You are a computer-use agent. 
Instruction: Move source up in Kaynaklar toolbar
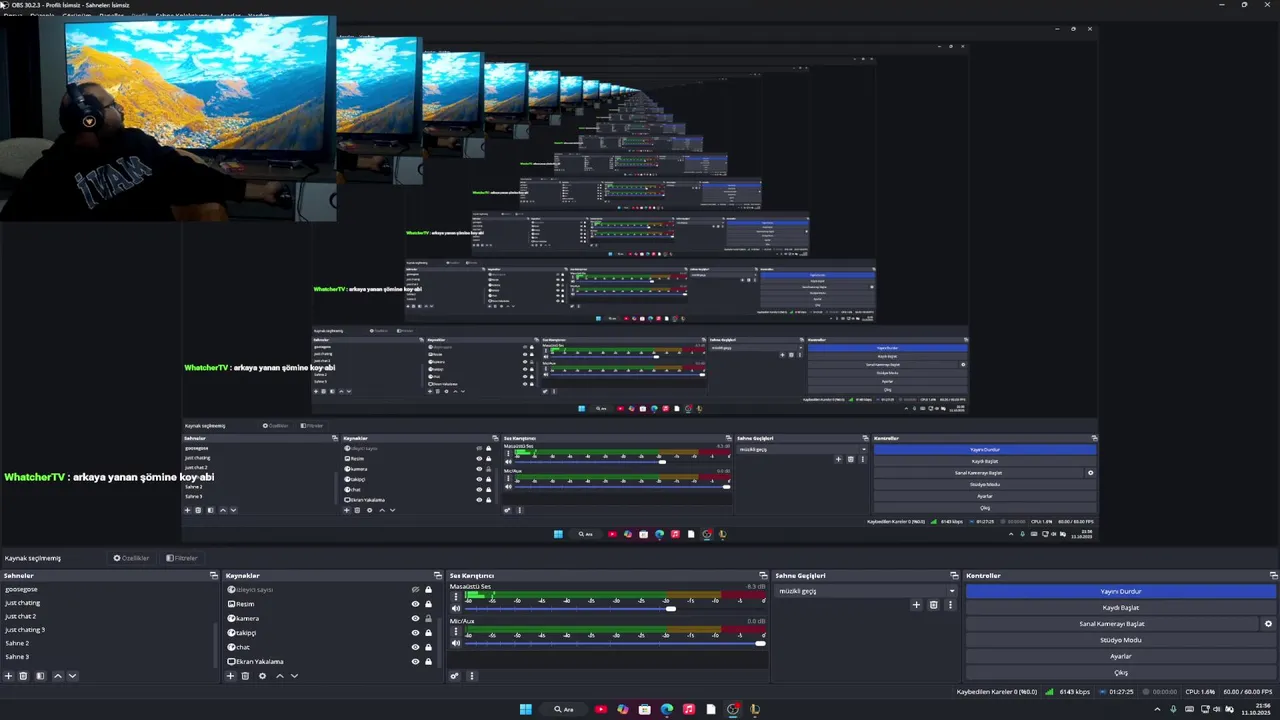tap(279, 676)
